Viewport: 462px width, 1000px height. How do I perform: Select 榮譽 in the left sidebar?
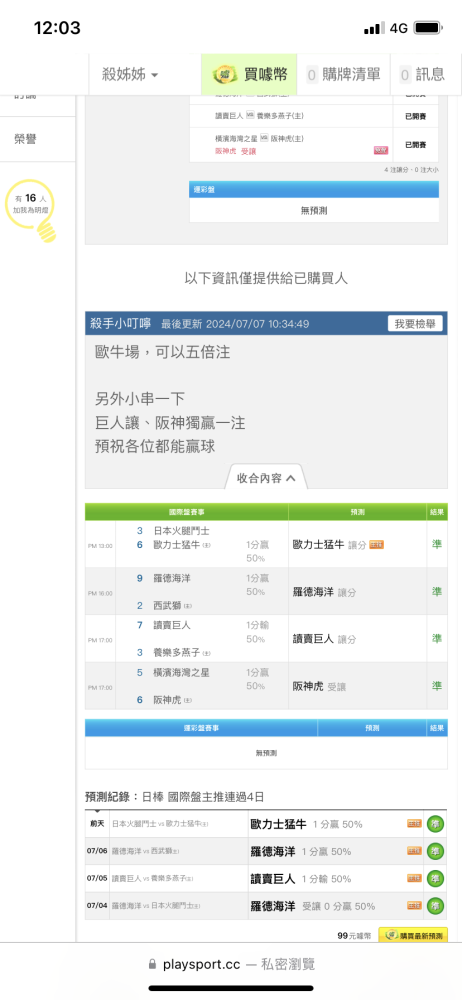26,139
